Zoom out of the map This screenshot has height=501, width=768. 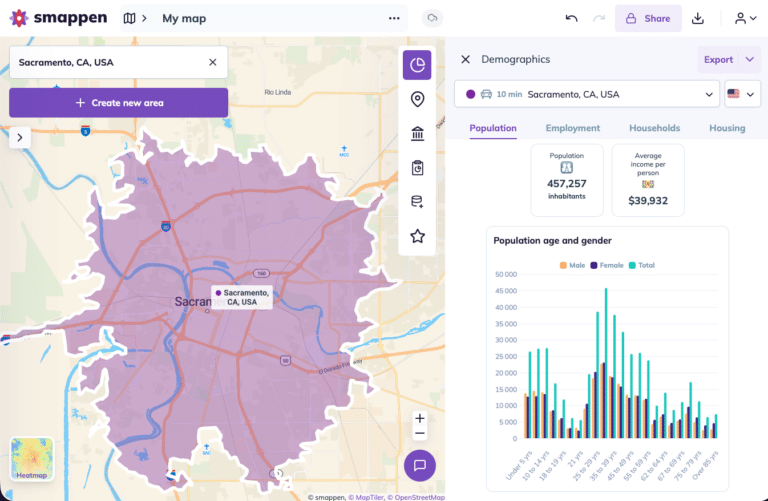pyautogui.click(x=419, y=433)
